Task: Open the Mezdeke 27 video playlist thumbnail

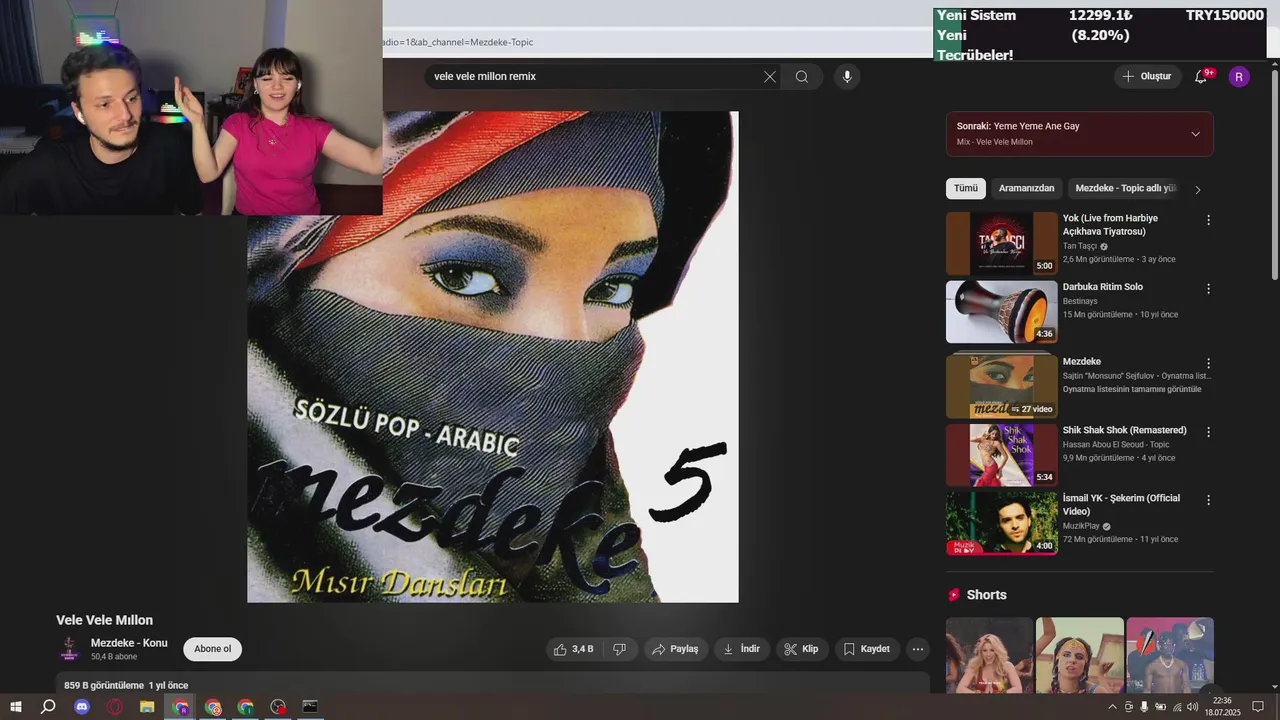Action: coord(1001,384)
